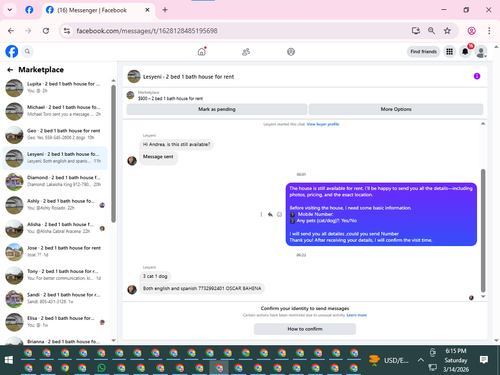Open the Chrome profile icon

click(471, 31)
